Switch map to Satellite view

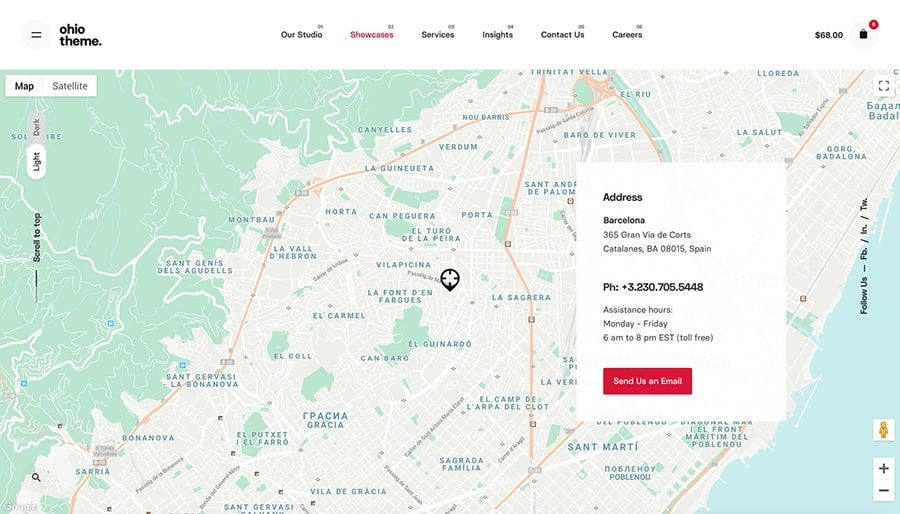pos(70,86)
